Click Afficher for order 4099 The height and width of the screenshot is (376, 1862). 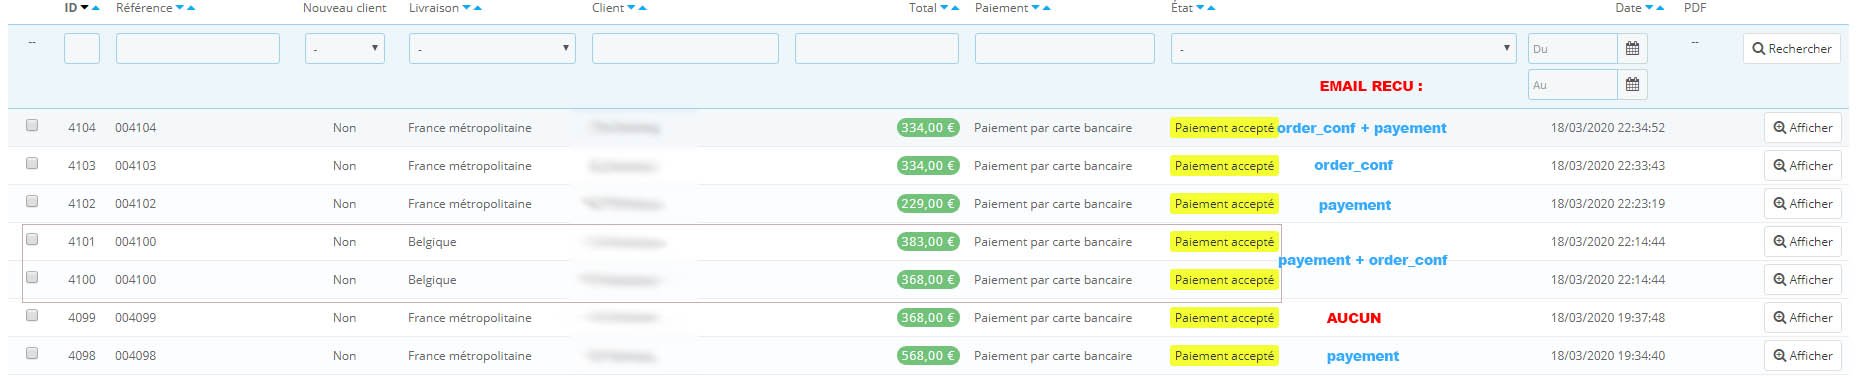(x=1803, y=318)
